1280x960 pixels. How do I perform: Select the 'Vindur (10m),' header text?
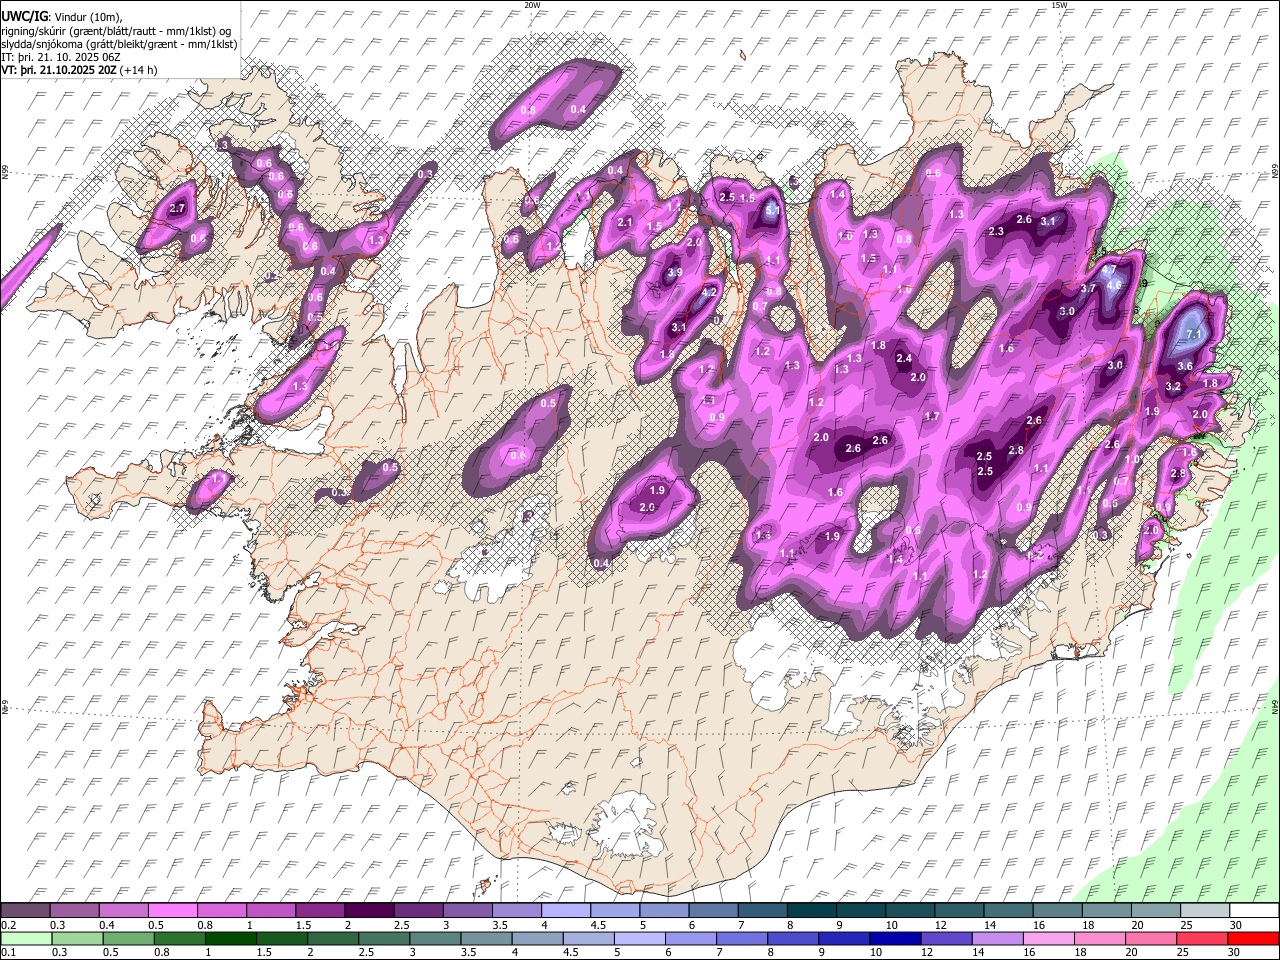click(87, 17)
